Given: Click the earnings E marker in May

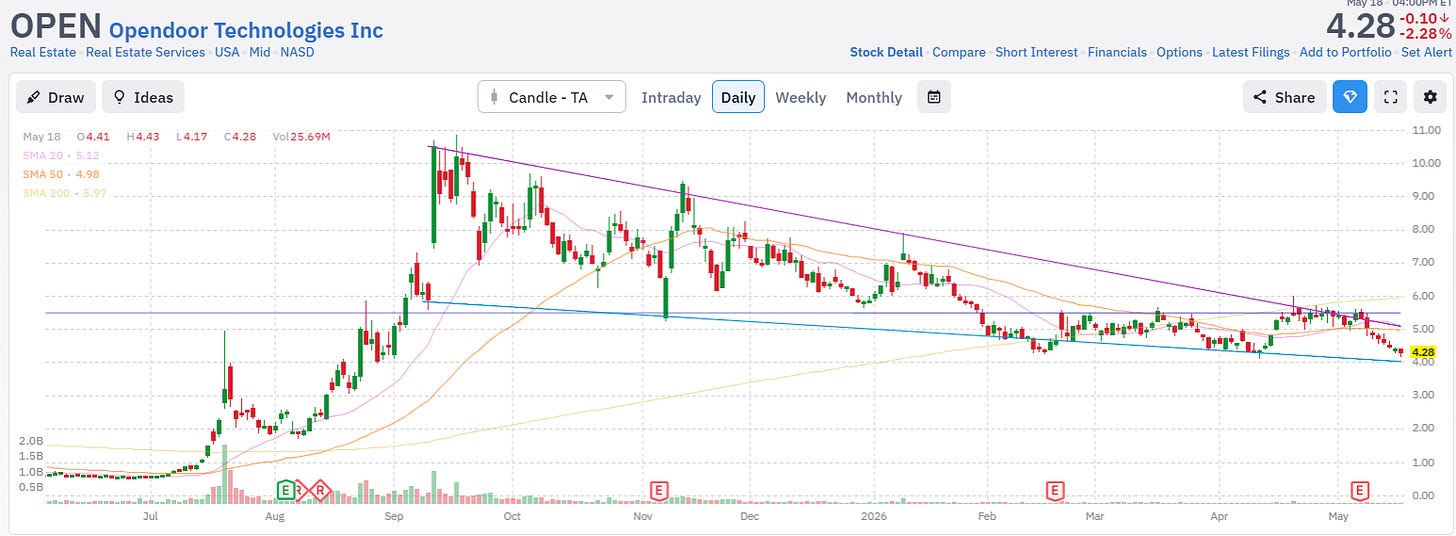Looking at the screenshot, I should click(1360, 490).
